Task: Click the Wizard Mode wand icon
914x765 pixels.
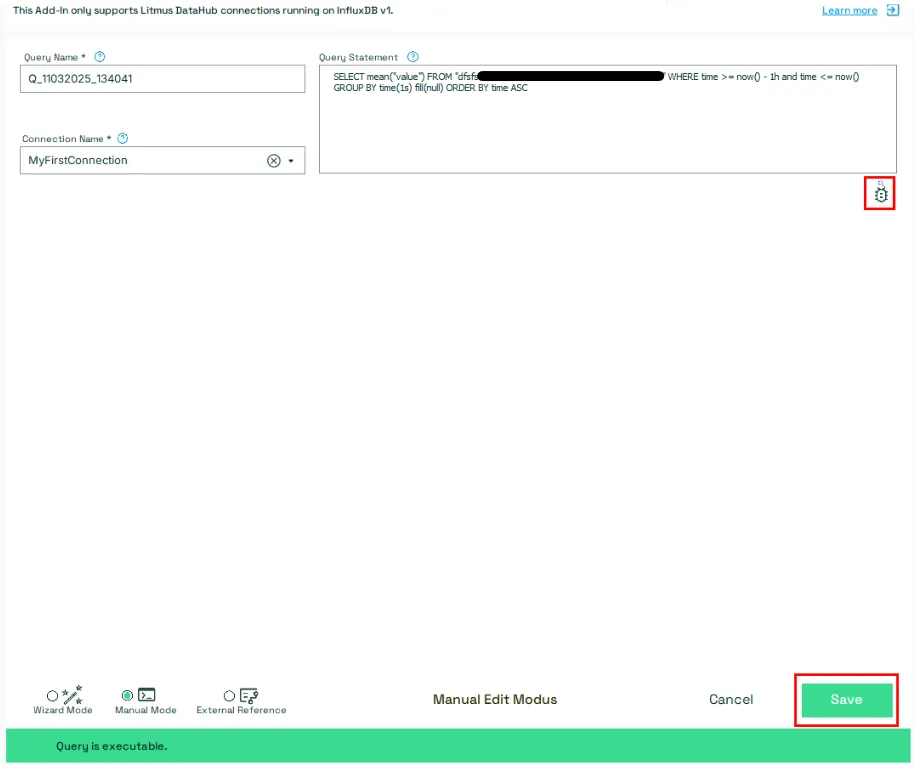Action: click(x=72, y=694)
